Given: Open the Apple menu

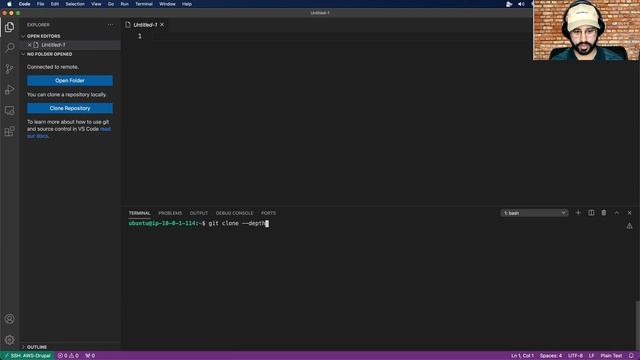Looking at the screenshot, I should [x=9, y=4].
